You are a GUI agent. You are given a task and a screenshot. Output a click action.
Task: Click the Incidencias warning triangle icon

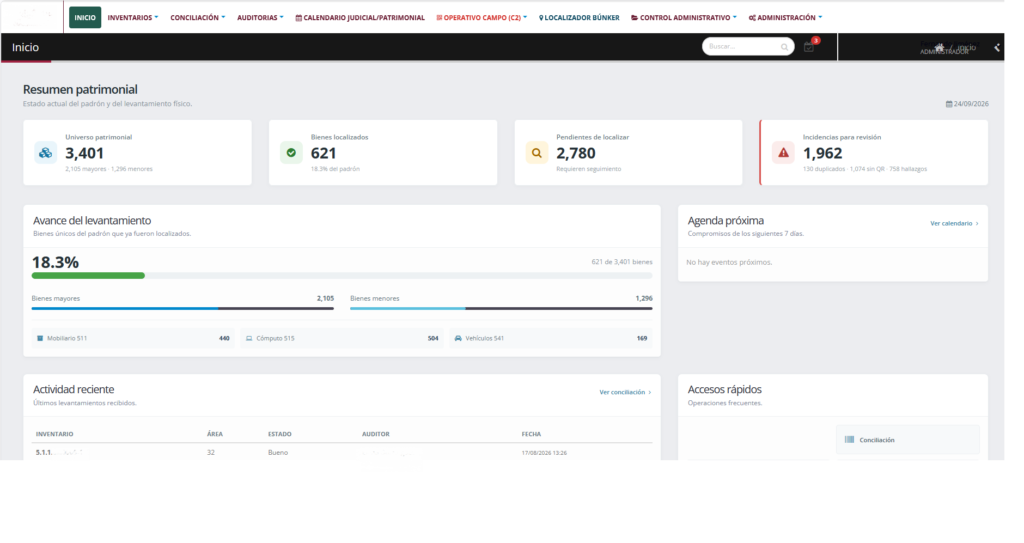tap(783, 153)
